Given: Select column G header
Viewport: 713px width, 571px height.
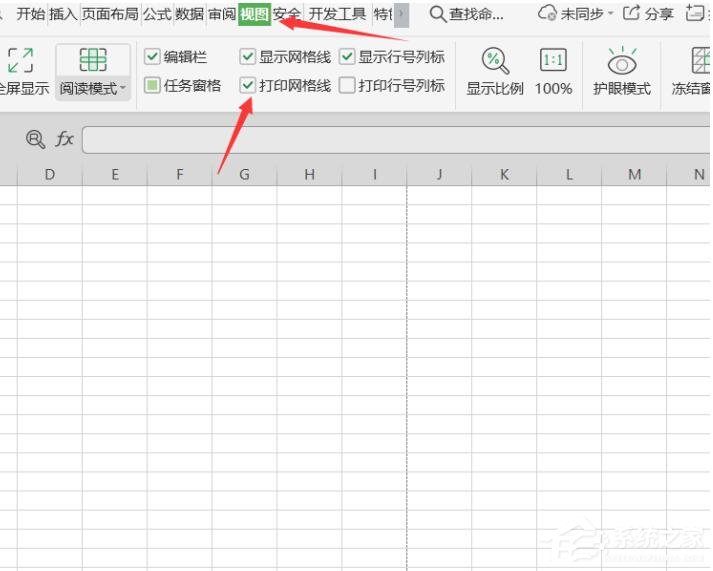Looking at the screenshot, I should 244,175.
